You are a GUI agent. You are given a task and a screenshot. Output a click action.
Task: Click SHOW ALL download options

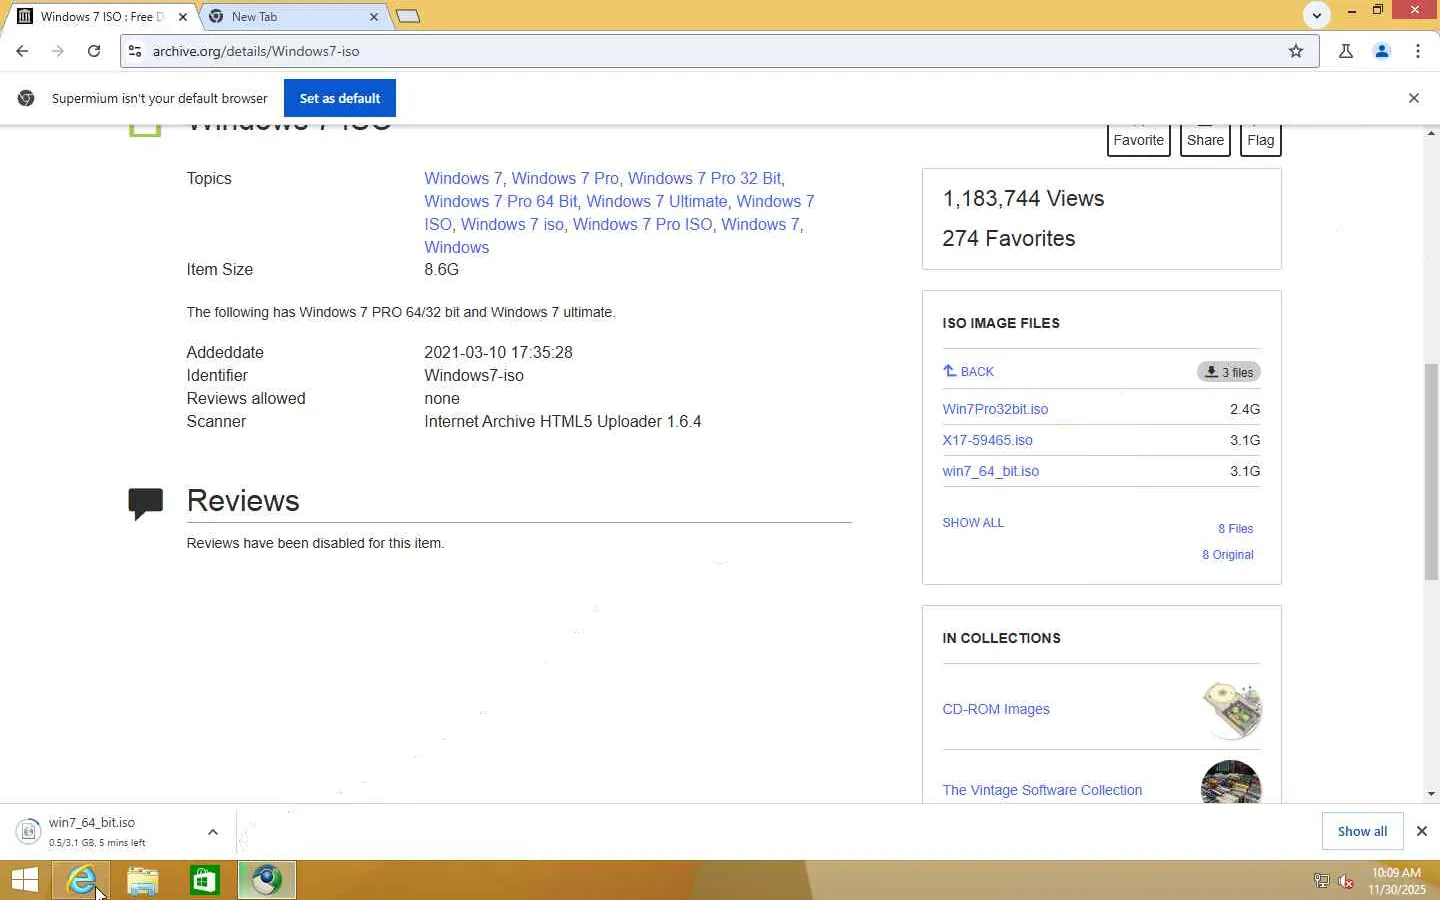973,523
